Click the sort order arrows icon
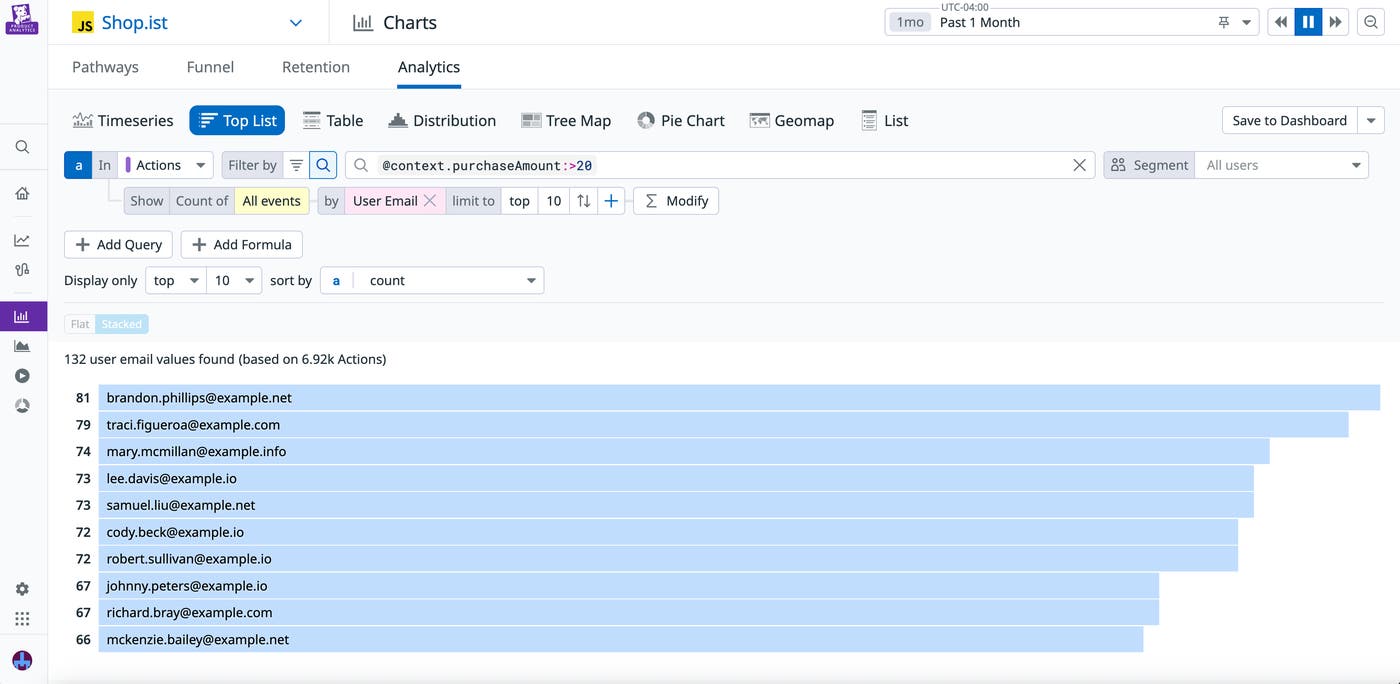 (584, 201)
